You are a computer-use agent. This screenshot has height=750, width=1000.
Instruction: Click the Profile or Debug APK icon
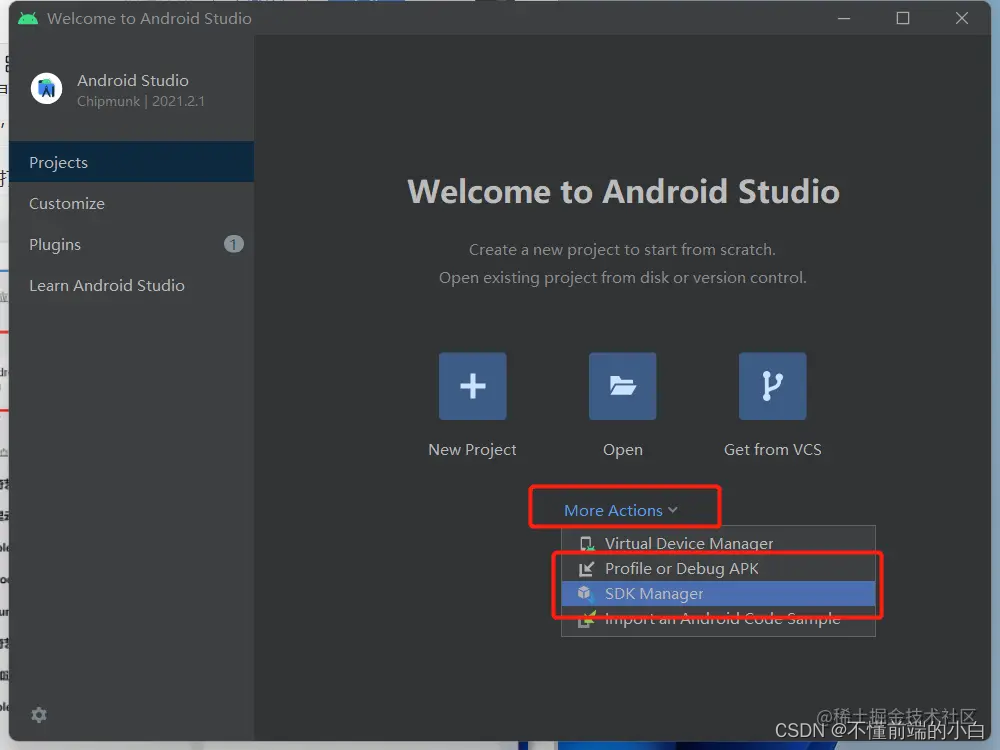click(x=586, y=569)
